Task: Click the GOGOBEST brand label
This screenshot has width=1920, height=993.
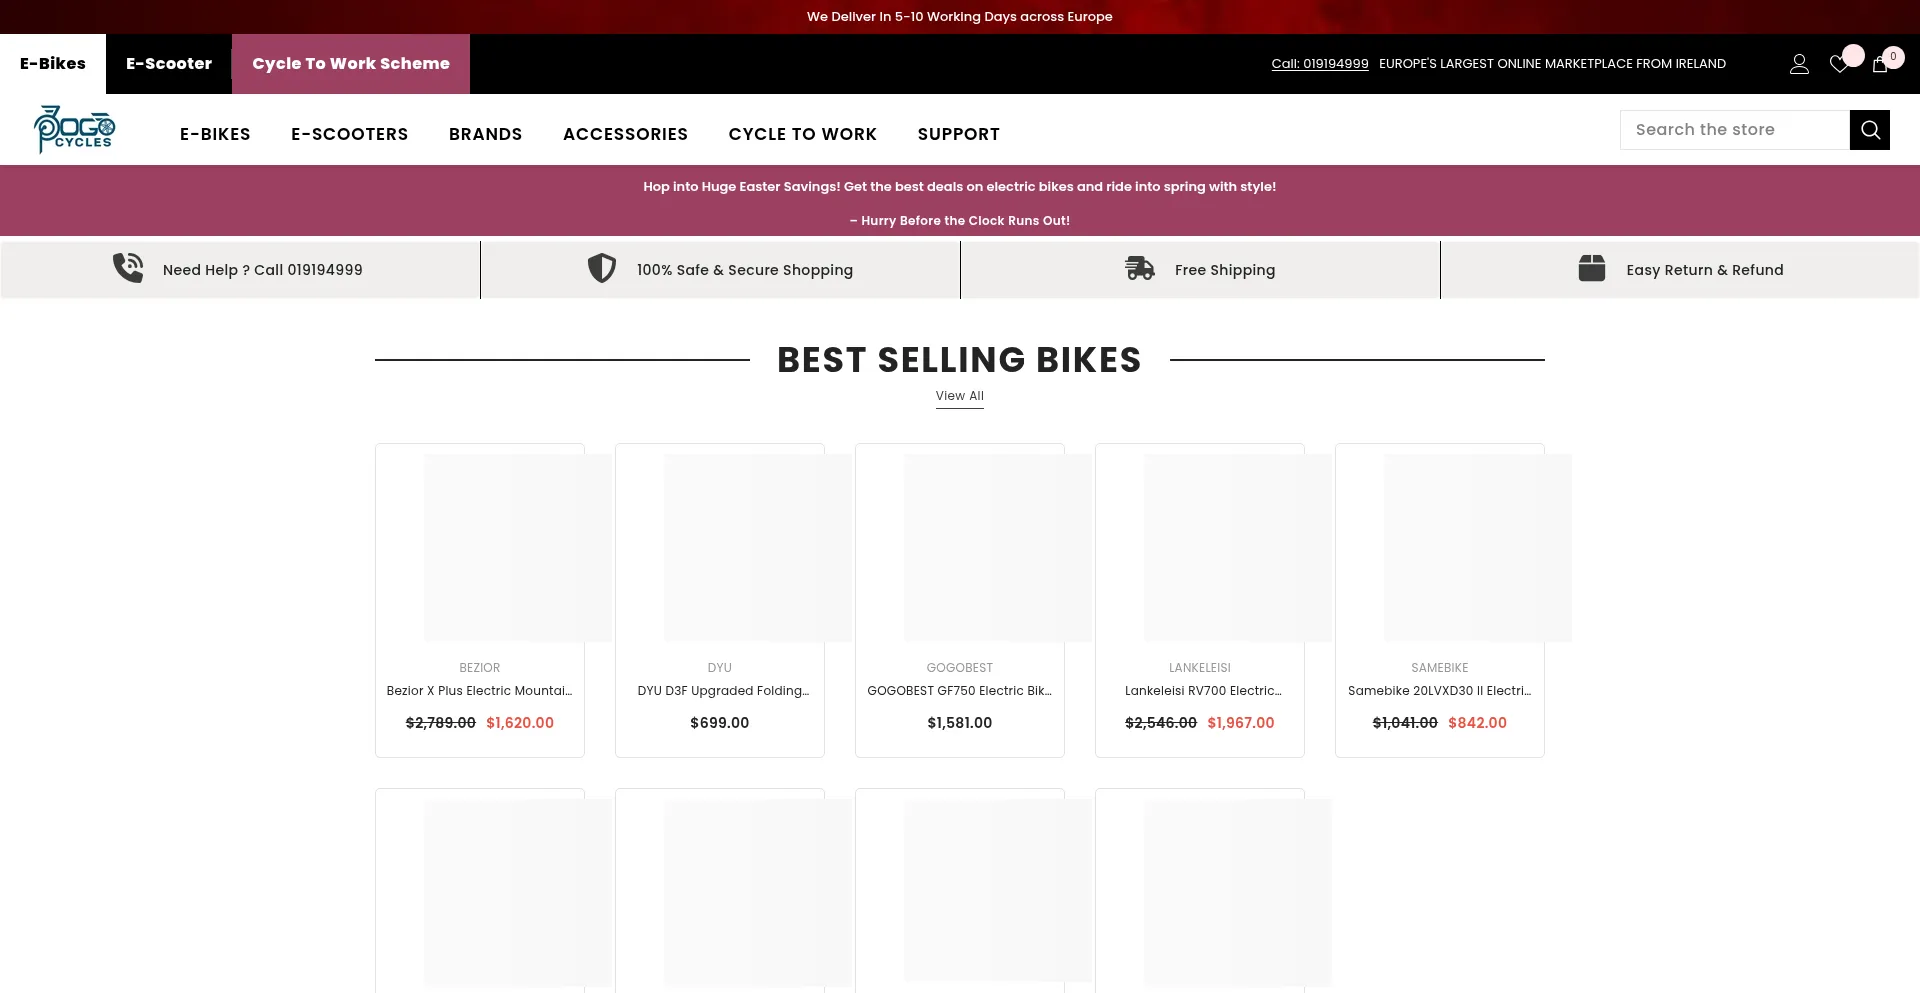Action: point(960,668)
